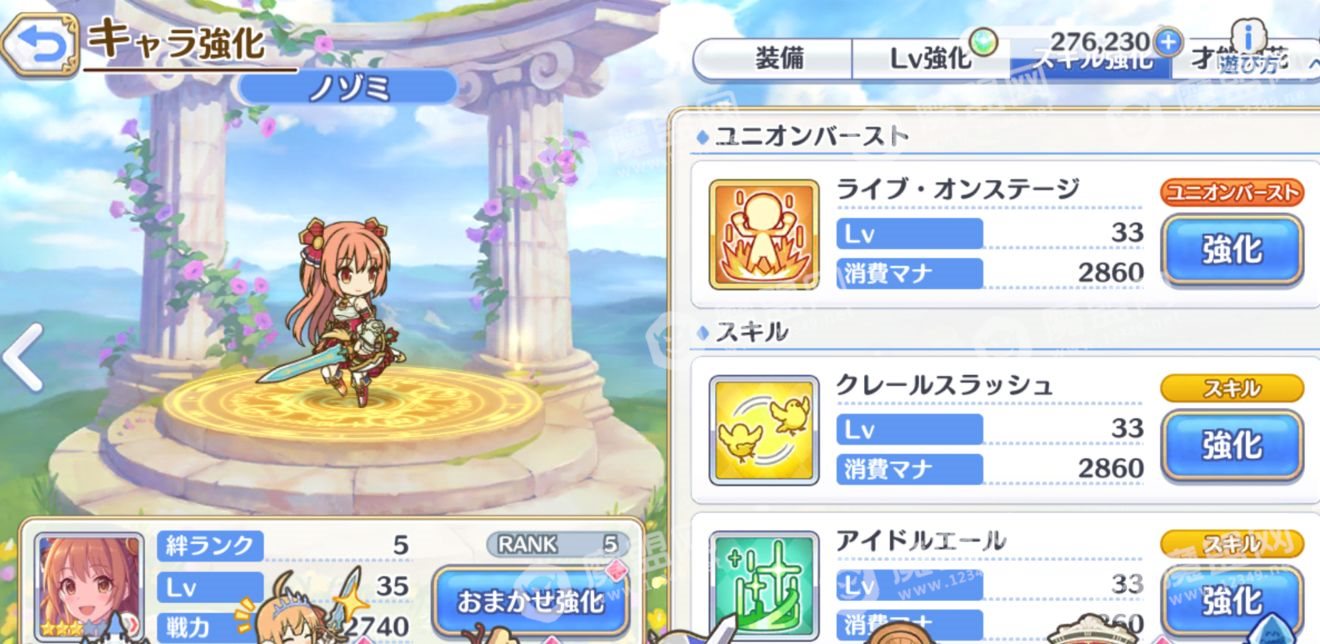The width and height of the screenshot is (1320, 644).
Task: Click 強化 for ライブ・オンステージ
Action: pos(1232,249)
